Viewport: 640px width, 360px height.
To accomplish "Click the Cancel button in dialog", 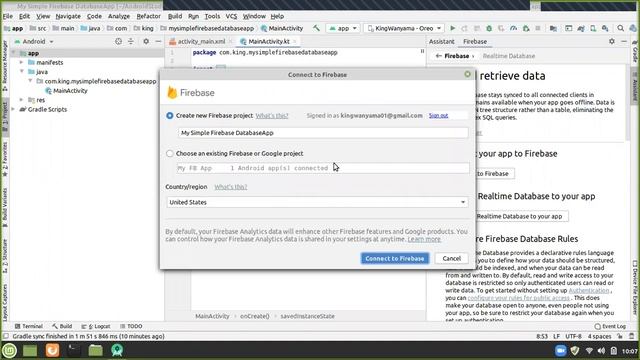I will point(451,258).
